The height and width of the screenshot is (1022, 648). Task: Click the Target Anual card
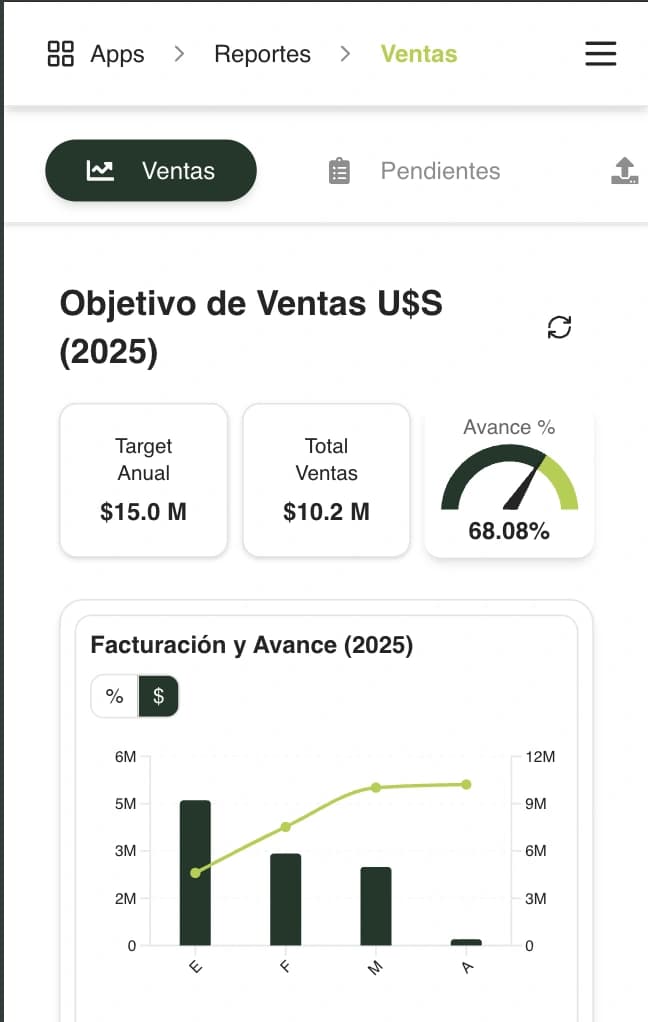144,480
